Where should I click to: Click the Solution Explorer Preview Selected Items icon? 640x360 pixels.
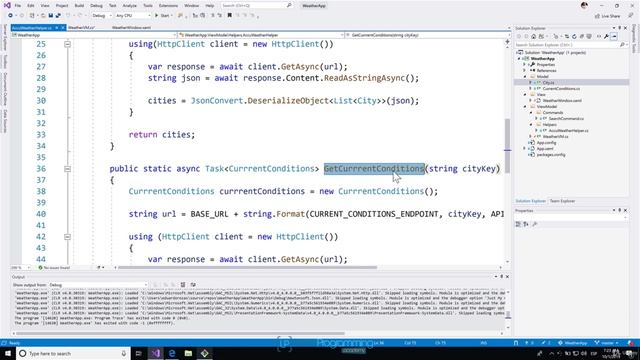(x=614, y=36)
